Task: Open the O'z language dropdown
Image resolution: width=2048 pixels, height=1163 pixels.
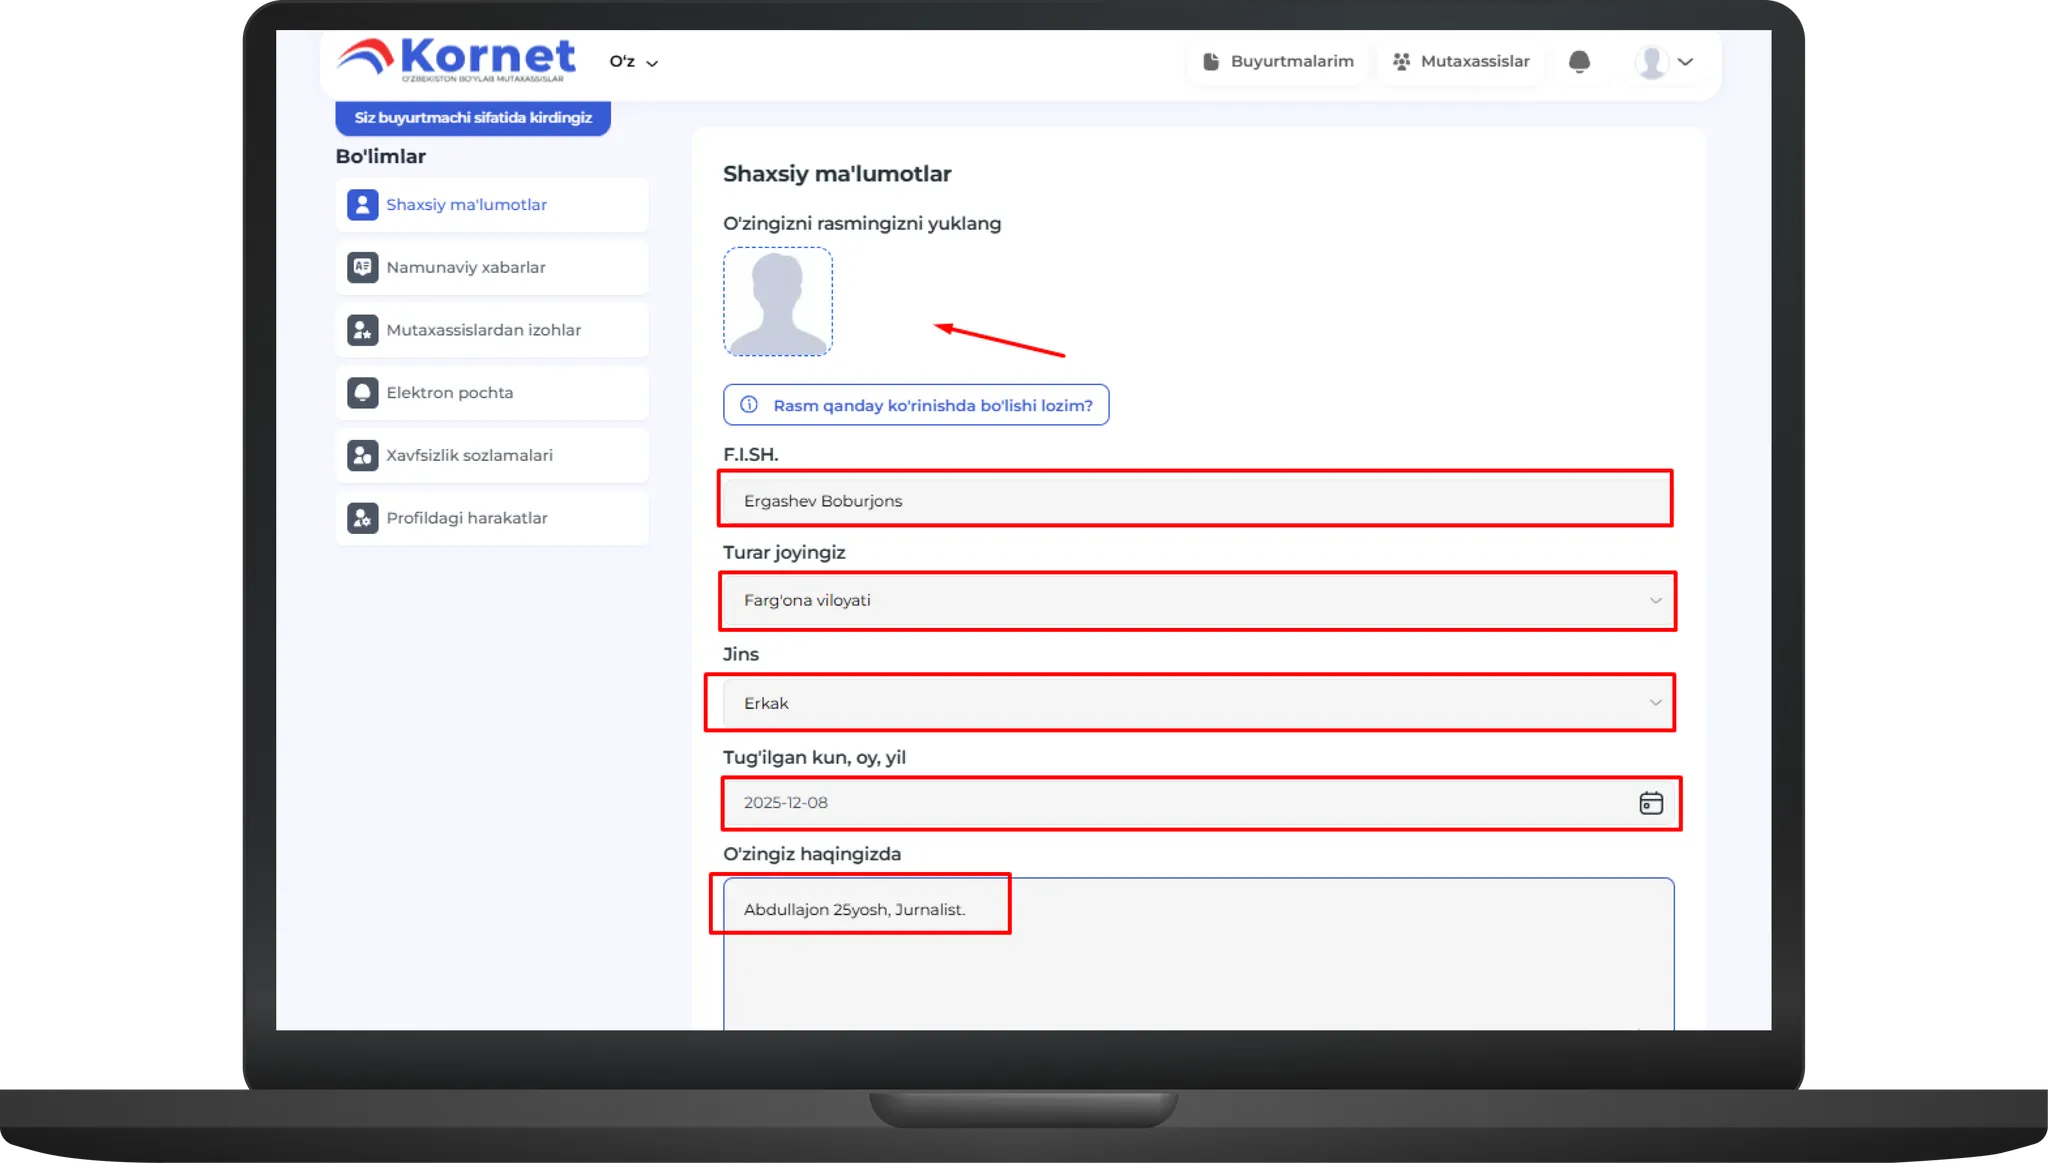Action: (633, 62)
